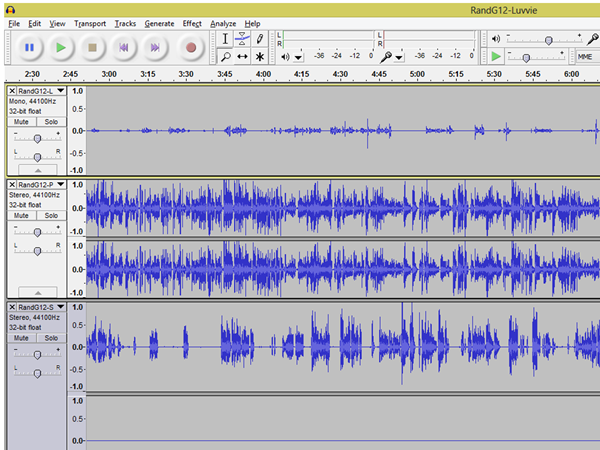Solo the RandG12-L track

pyautogui.click(x=51, y=122)
